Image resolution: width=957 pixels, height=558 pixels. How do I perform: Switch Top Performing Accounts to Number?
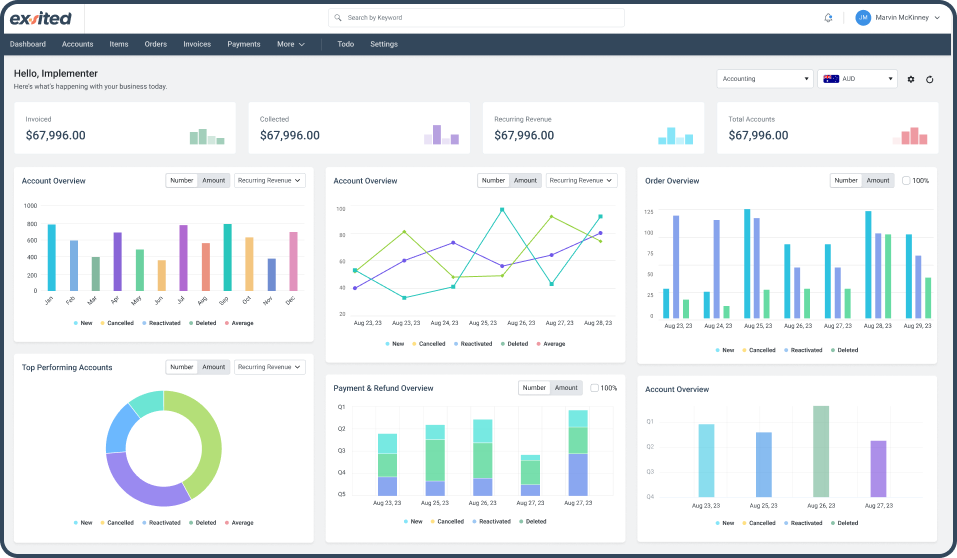pos(182,367)
